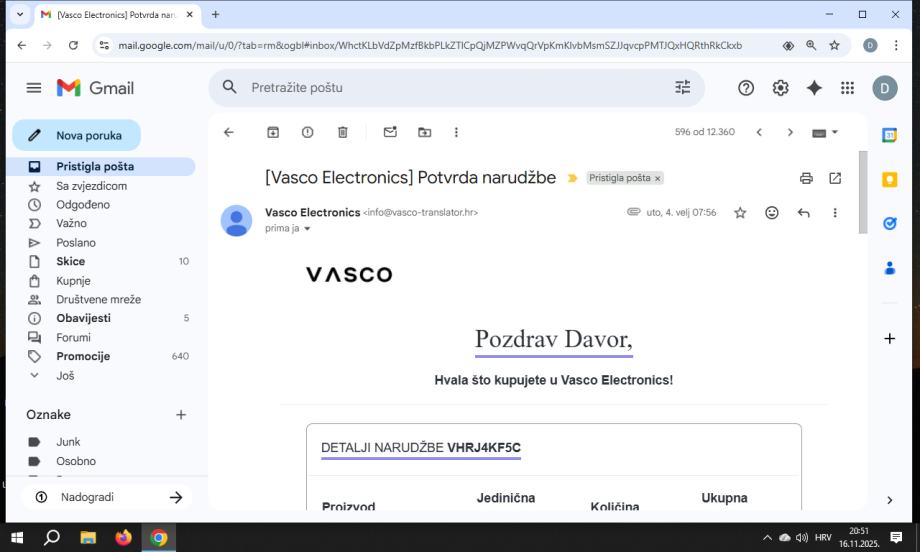Viewport: 920px width, 552px height.
Task: Expand recipient details next to prima ja
Action: (x=307, y=229)
